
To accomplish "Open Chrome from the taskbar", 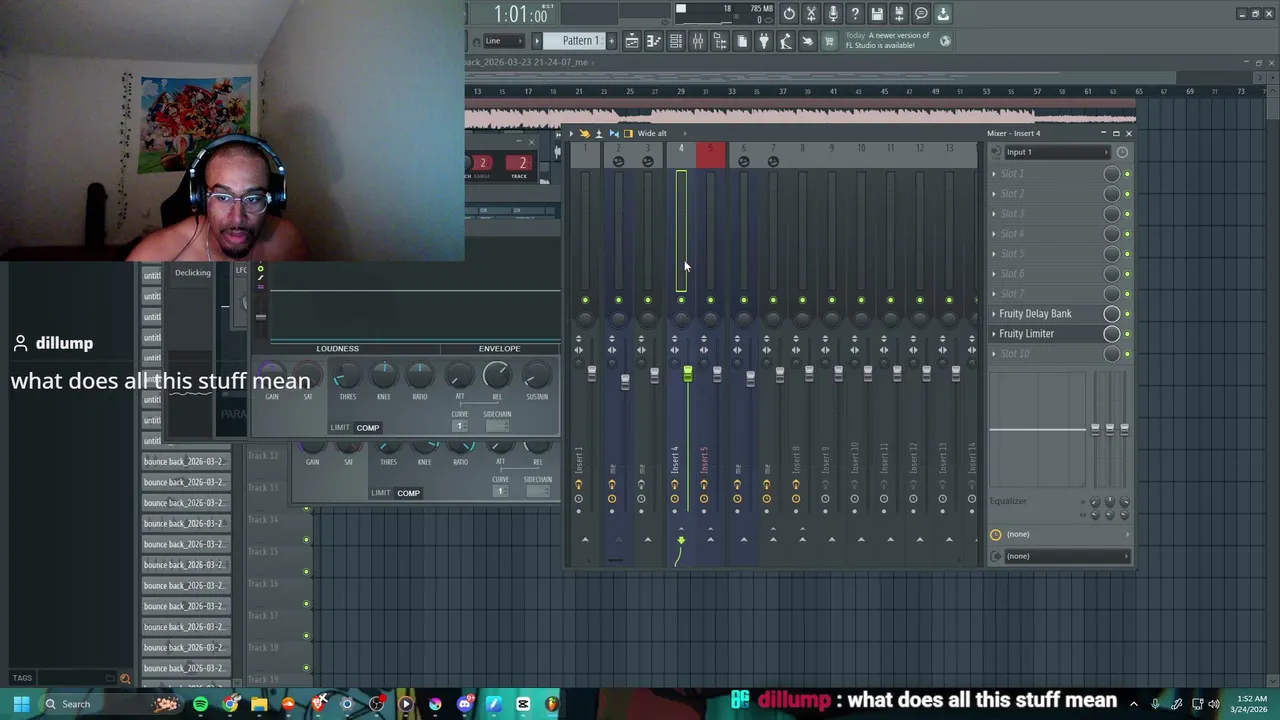I will [230, 704].
